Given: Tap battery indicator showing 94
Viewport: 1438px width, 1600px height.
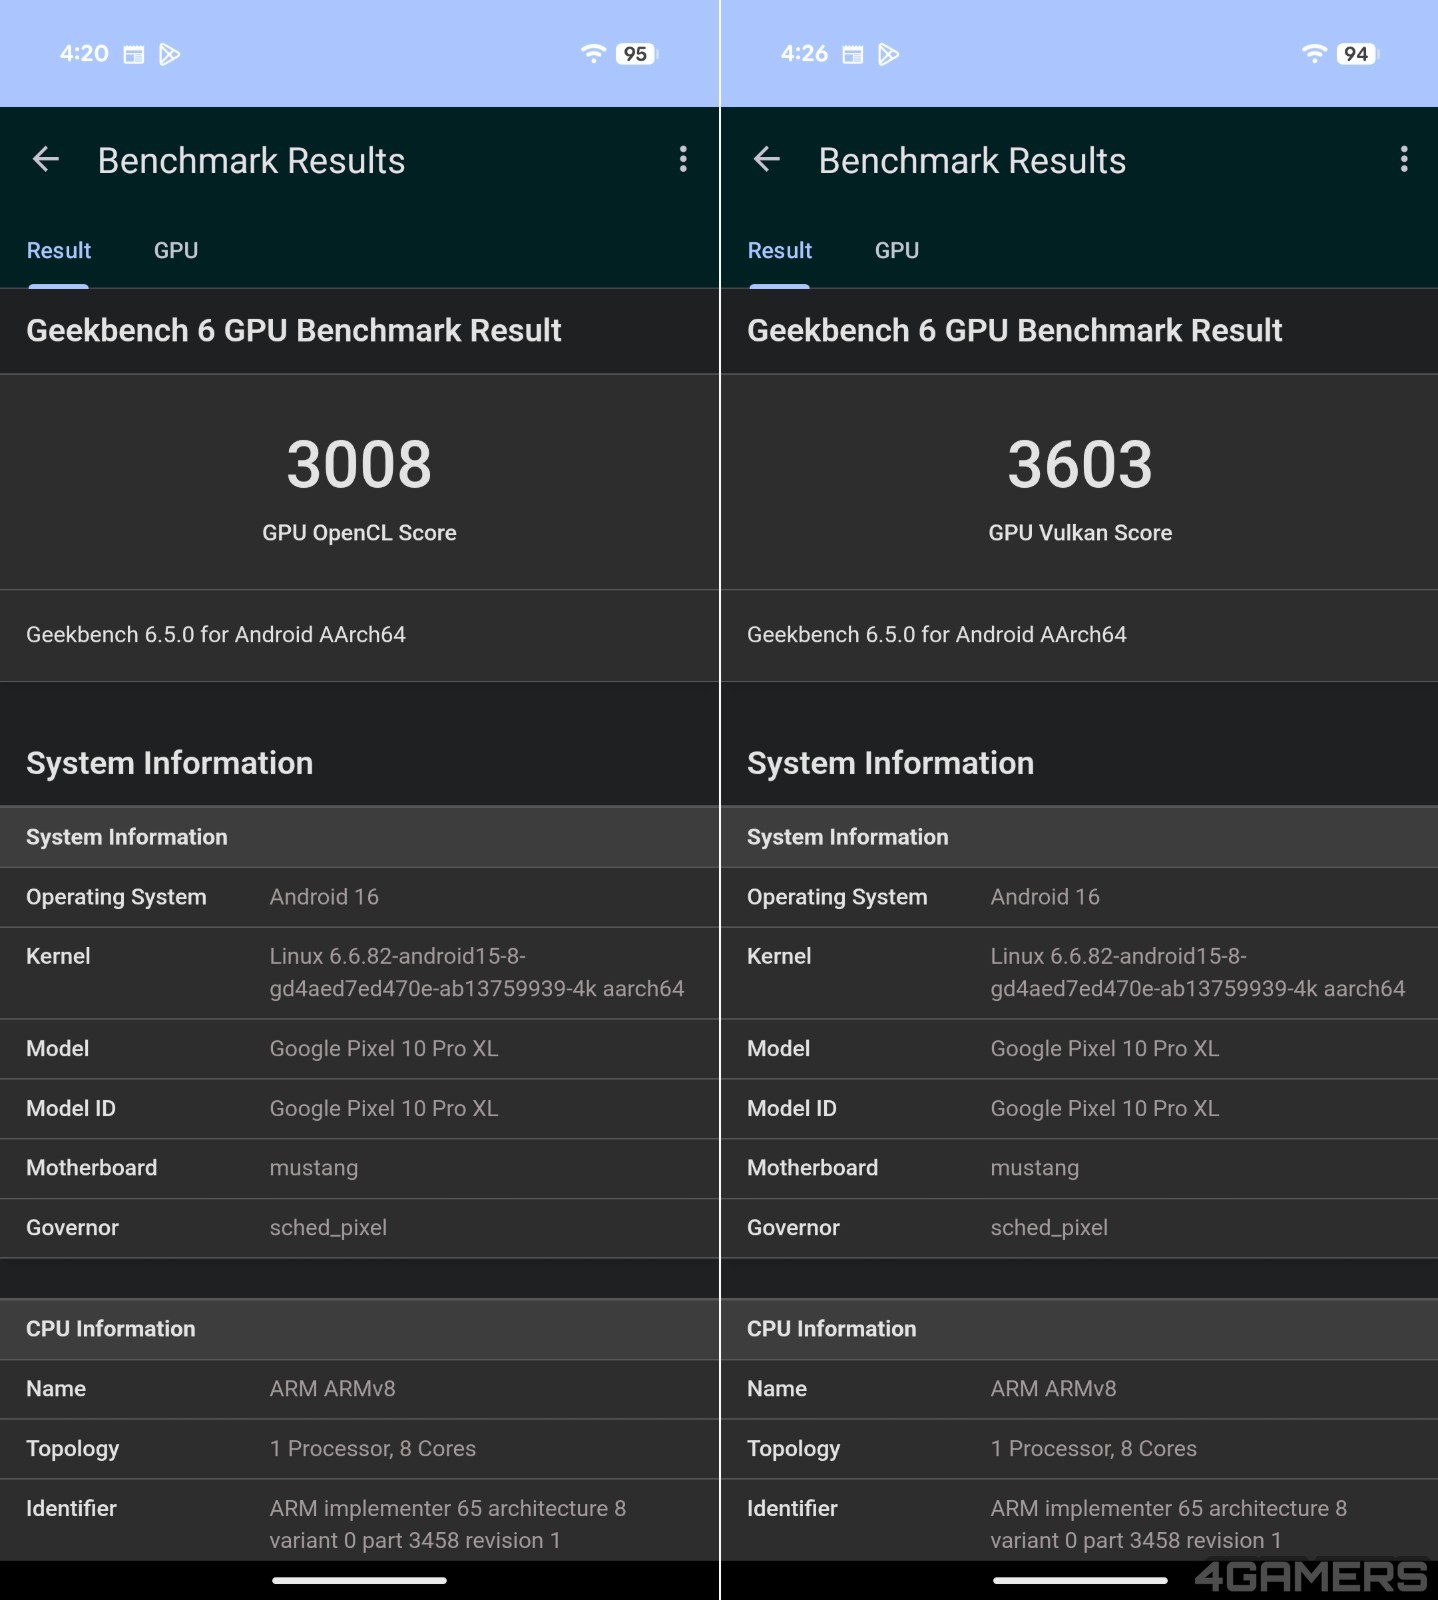Looking at the screenshot, I should [1356, 54].
